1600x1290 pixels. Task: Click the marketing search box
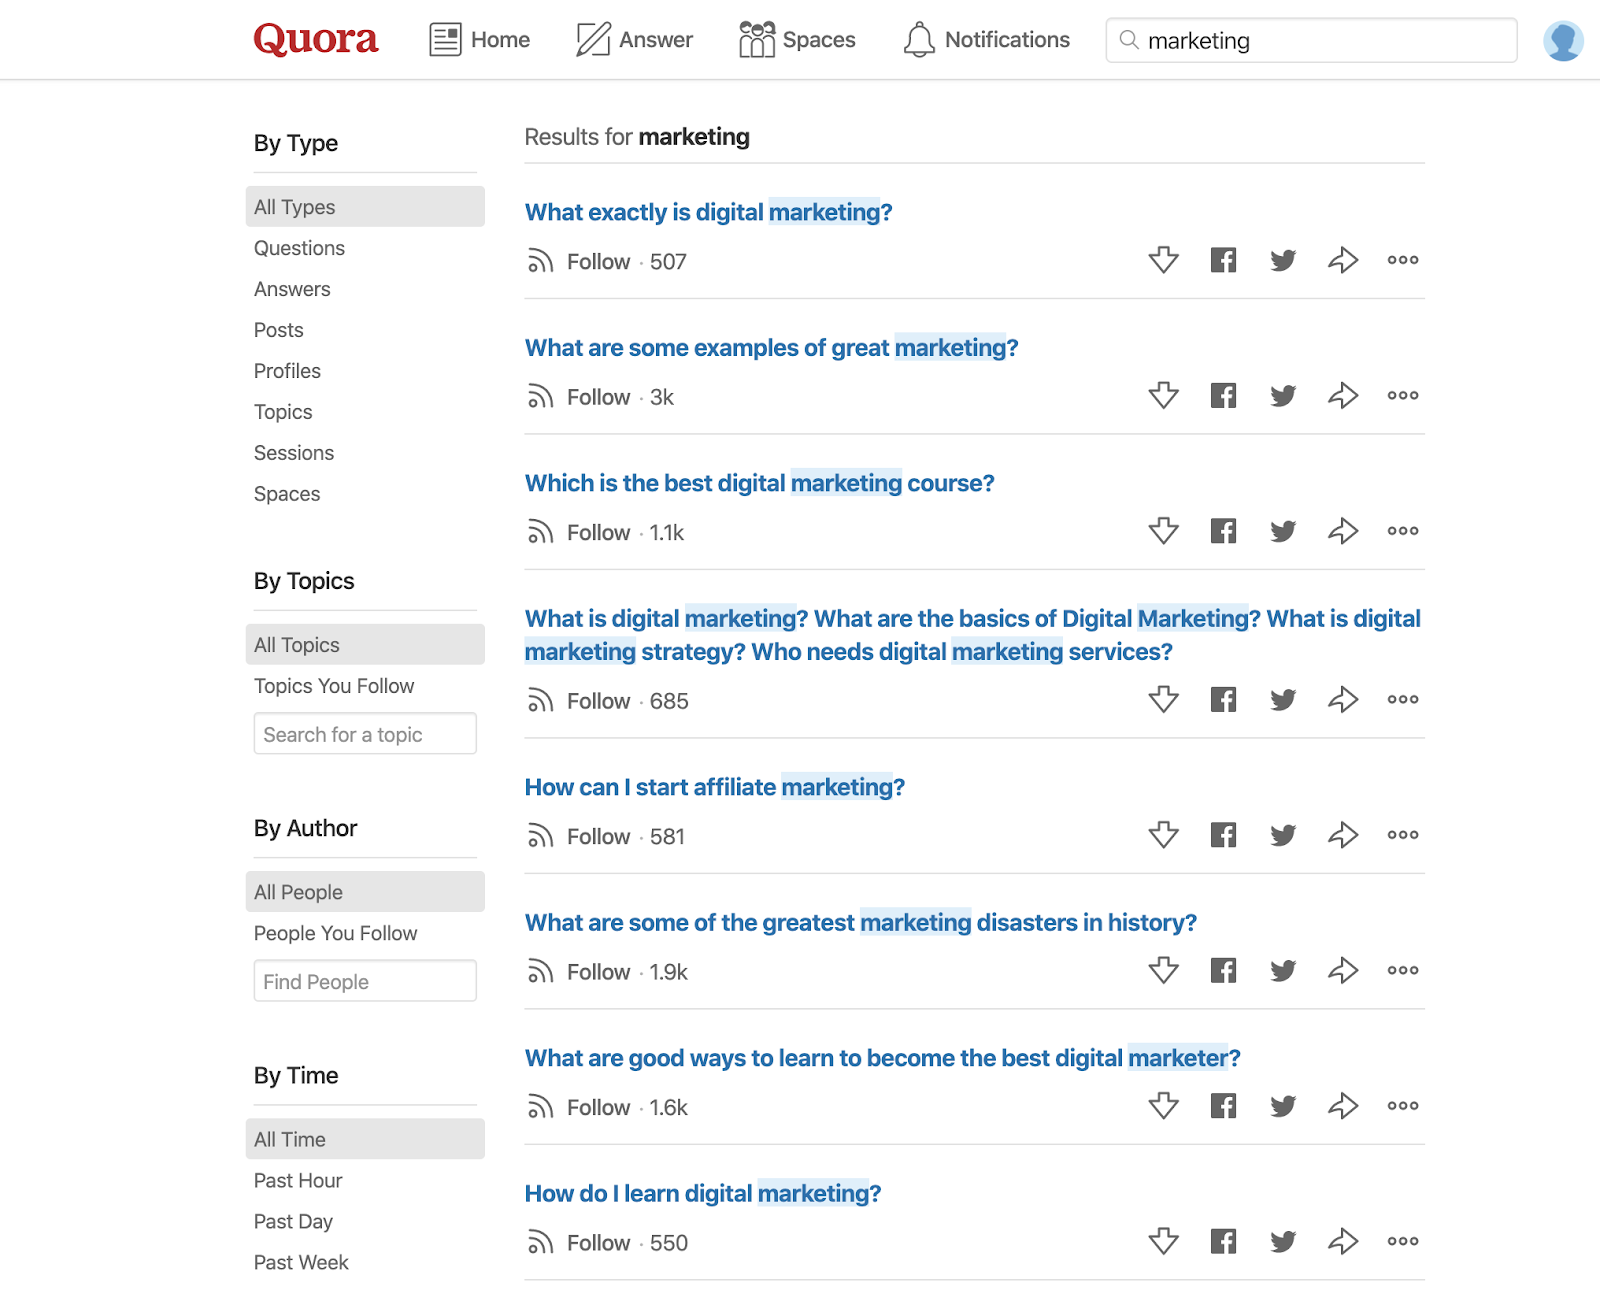point(1311,40)
